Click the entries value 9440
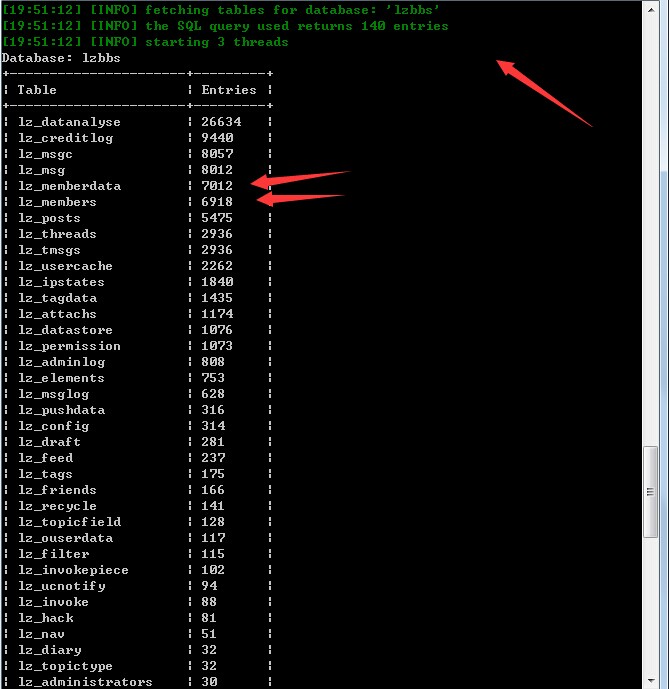The height and width of the screenshot is (689, 669). coord(217,138)
